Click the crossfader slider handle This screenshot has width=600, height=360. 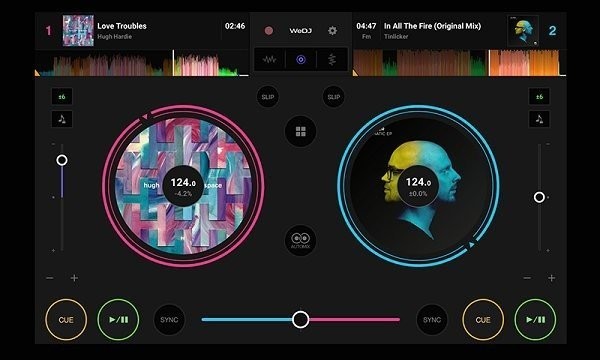pos(301,319)
